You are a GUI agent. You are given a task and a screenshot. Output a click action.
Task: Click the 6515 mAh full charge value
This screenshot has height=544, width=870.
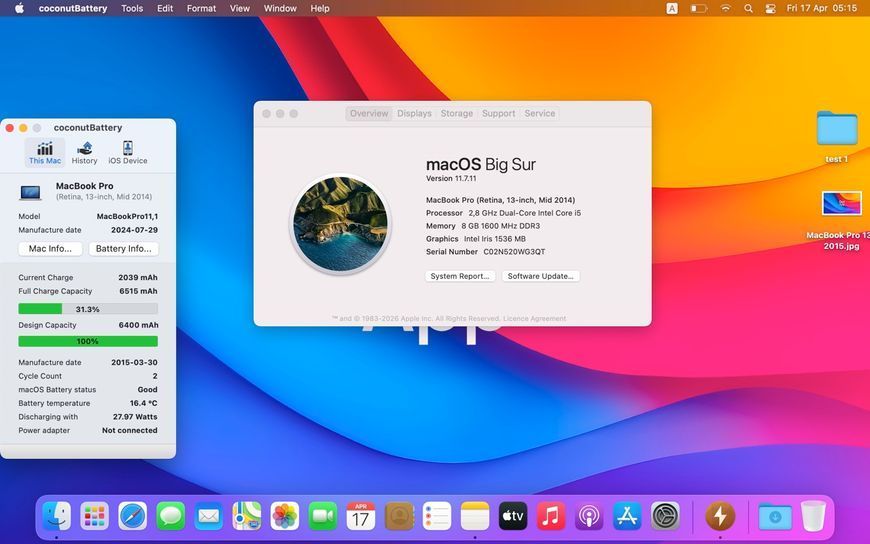pos(138,291)
